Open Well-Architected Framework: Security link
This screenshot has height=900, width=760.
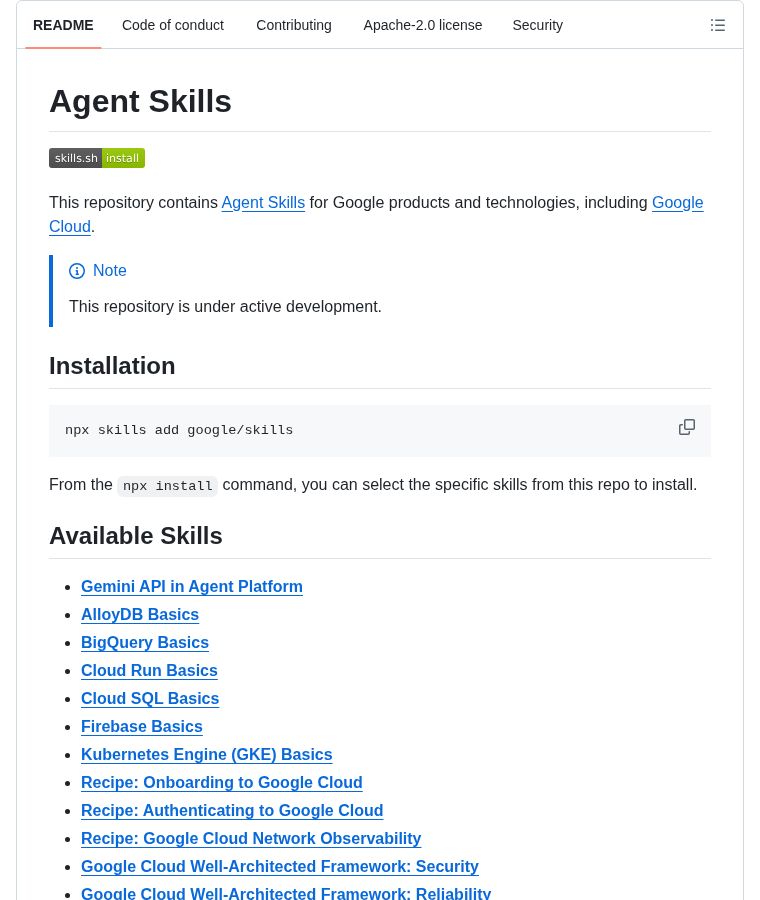pyautogui.click(x=280, y=867)
